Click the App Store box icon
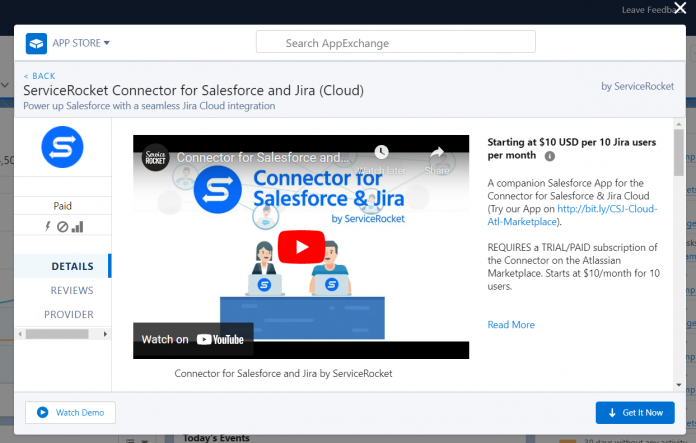696x443 pixels. (37, 43)
